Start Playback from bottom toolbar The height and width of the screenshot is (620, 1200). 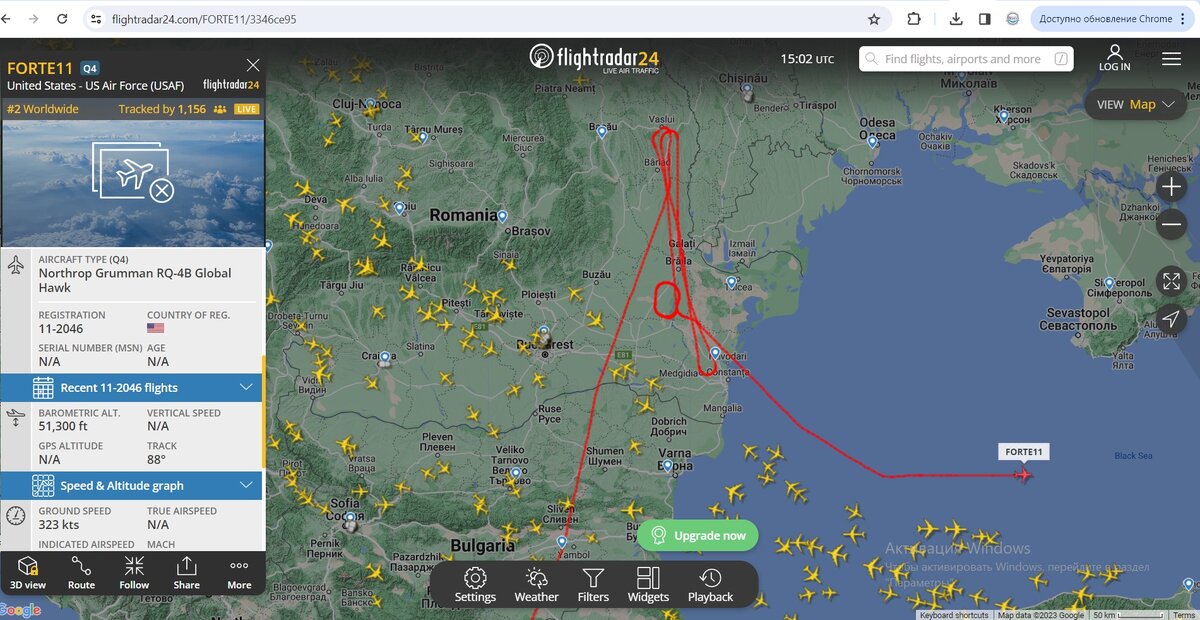tap(710, 585)
